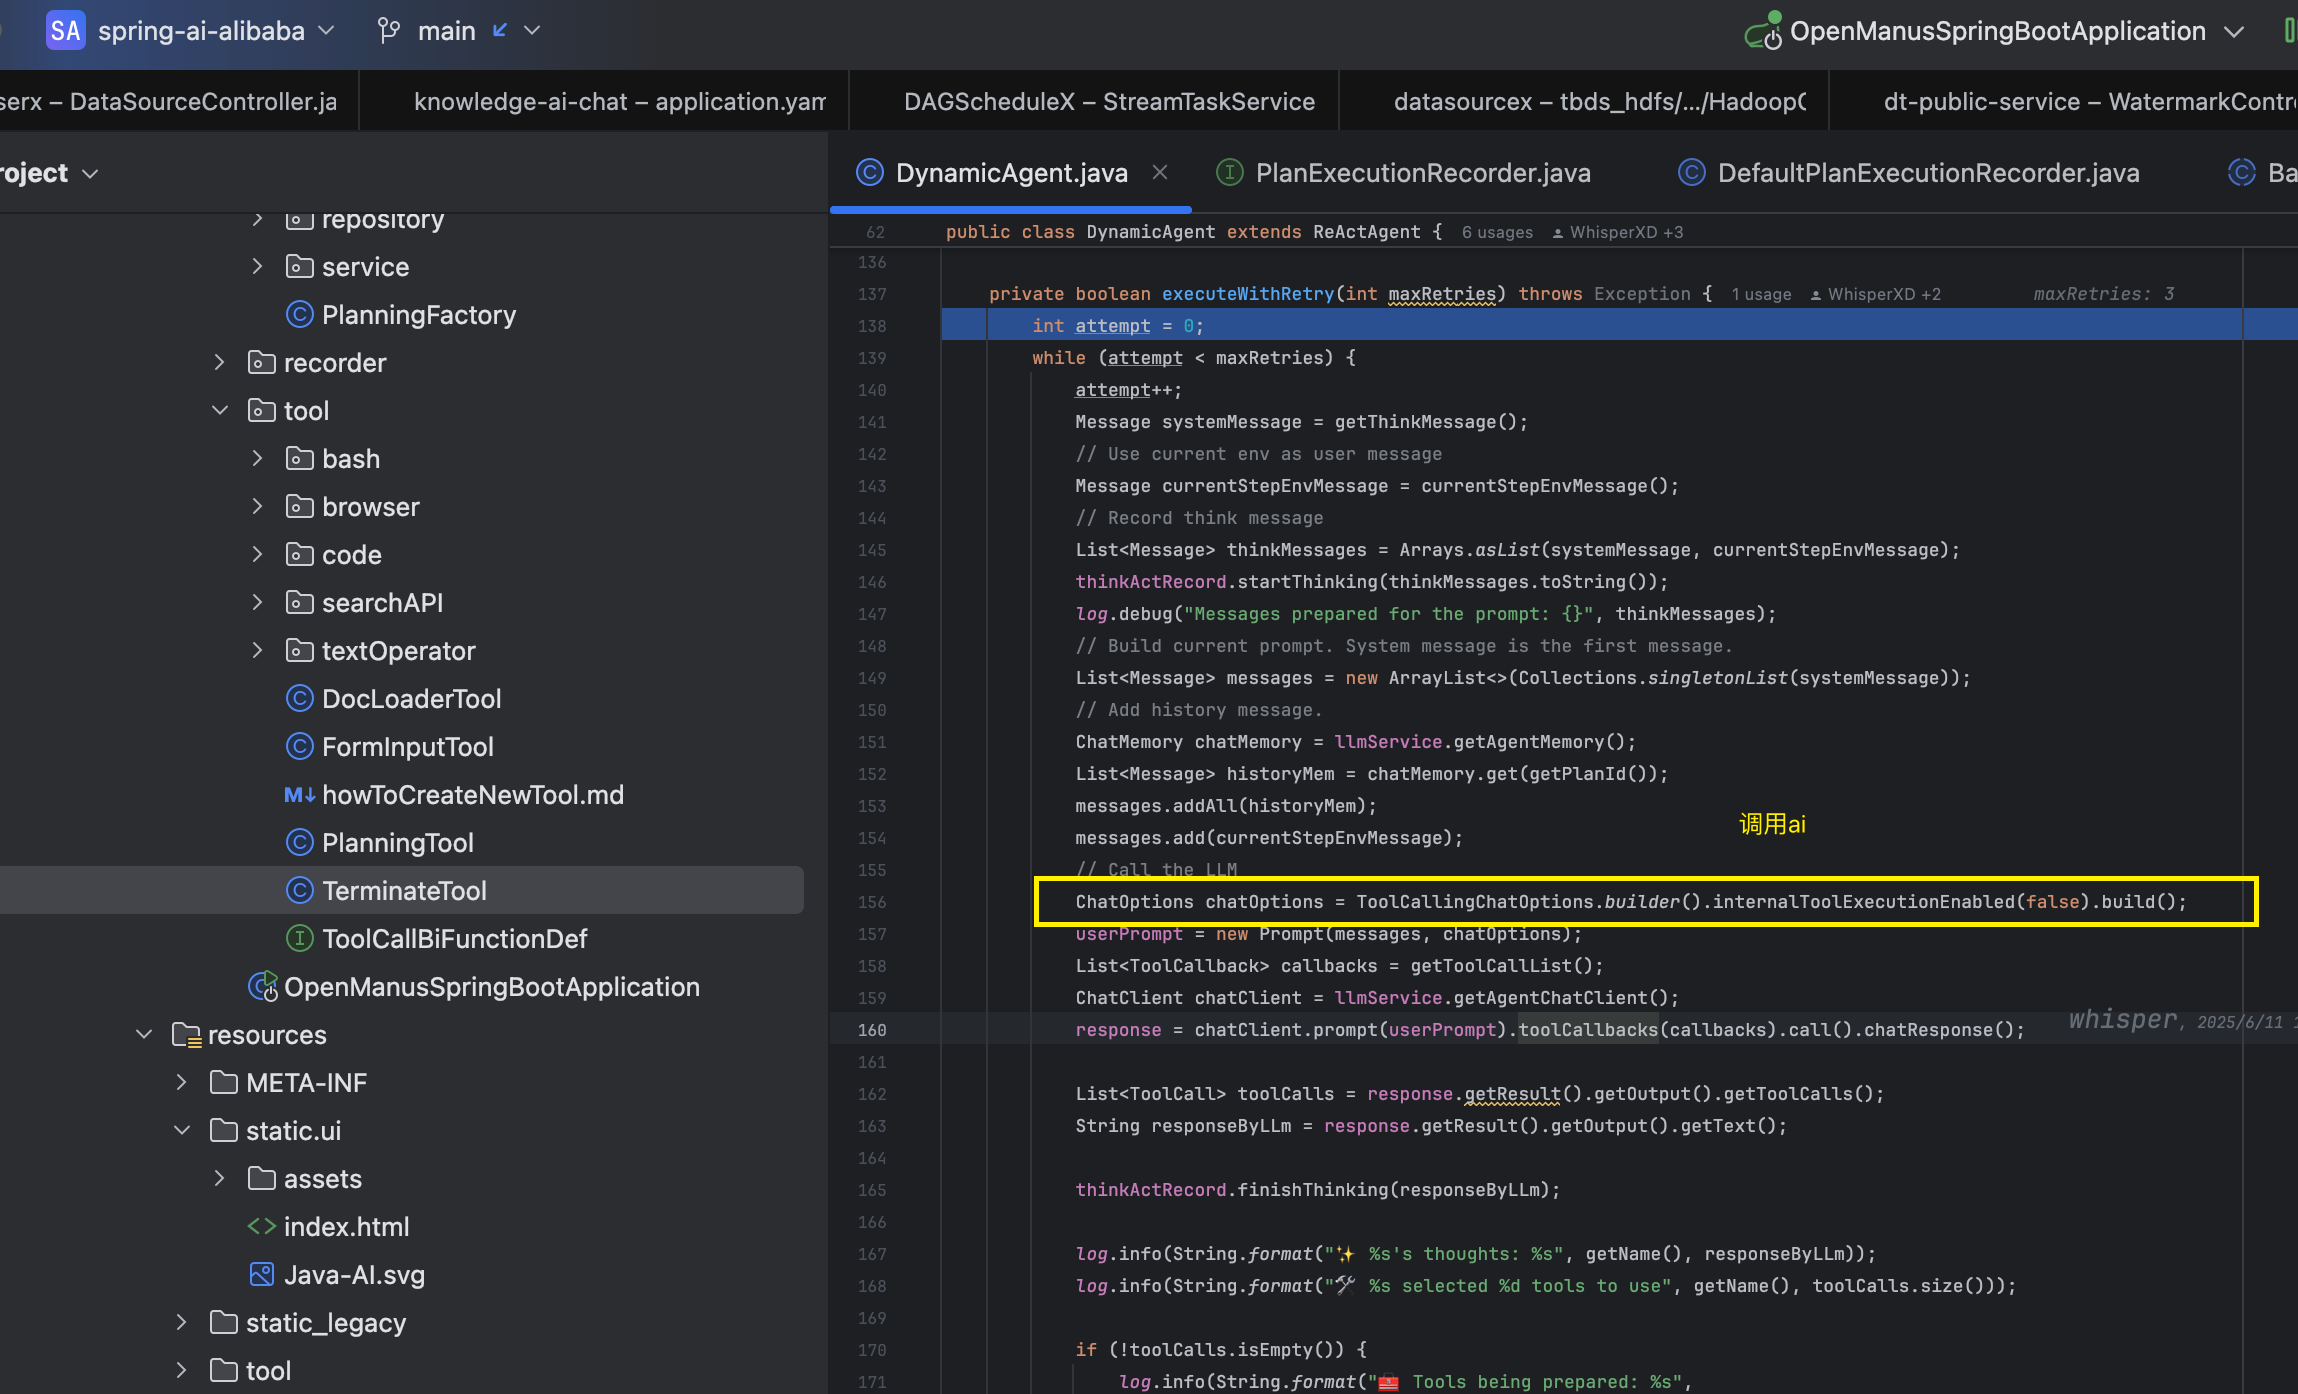Expand the recorder folder
The height and width of the screenshot is (1394, 2298).
(x=220, y=363)
